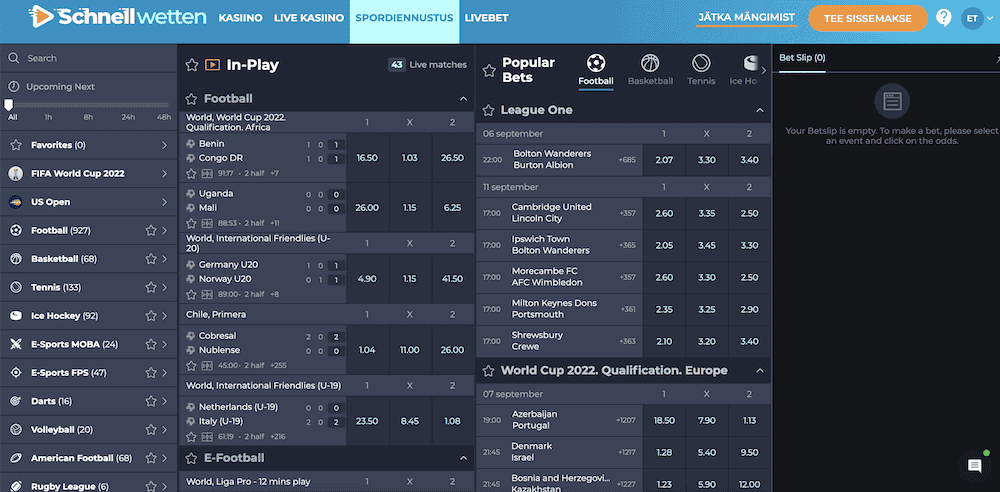This screenshot has height=492, width=1000.
Task: Click the FIFA World Cup 2022 icon
Action: pos(16,174)
